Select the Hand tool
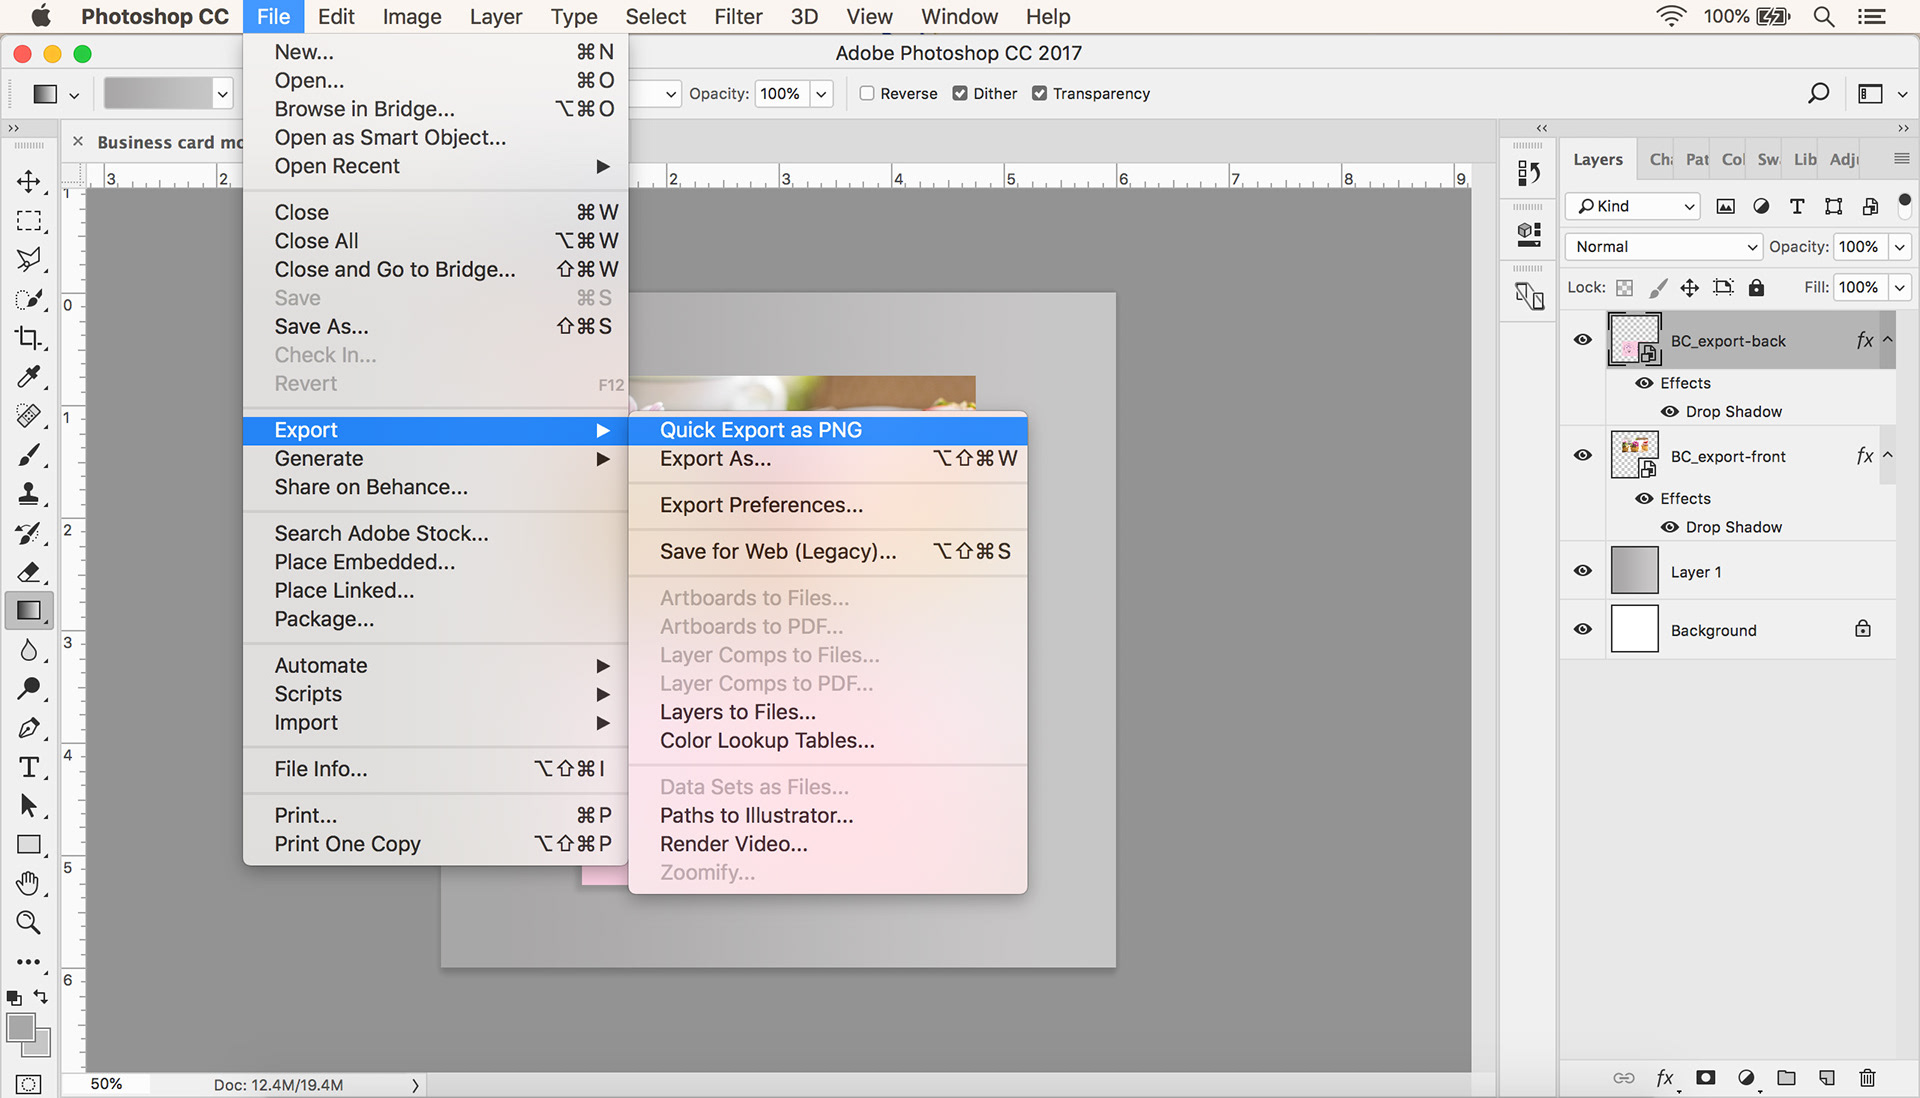The image size is (1920, 1098). (x=29, y=884)
